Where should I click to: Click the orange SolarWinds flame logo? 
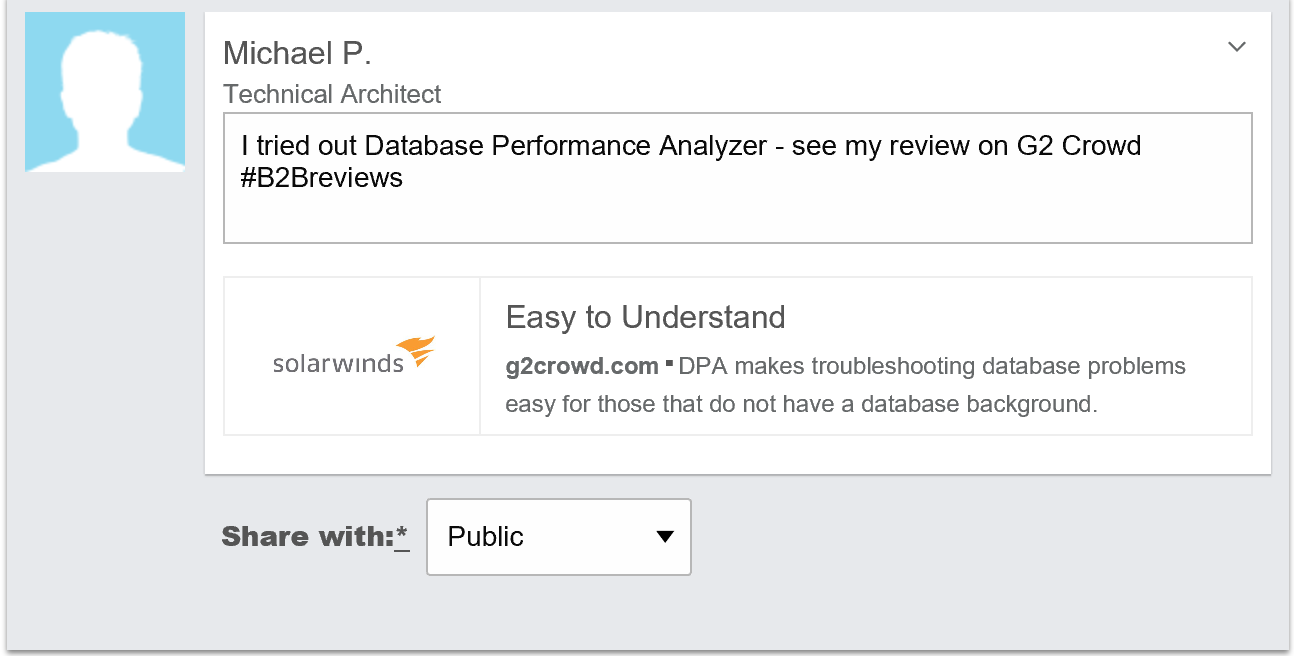point(416,352)
